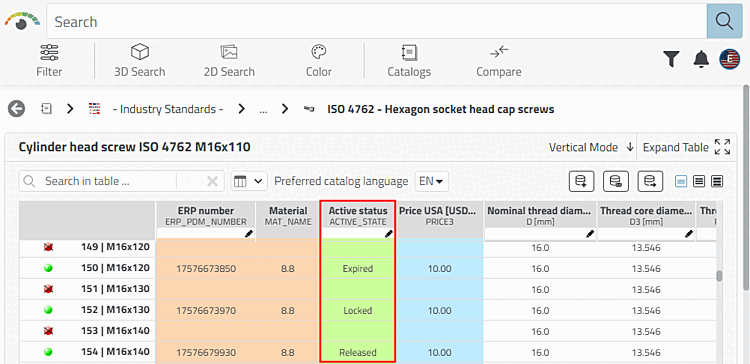The width and height of the screenshot is (750, 364).
Task: Click the Locked status cell
Action: pos(358,310)
